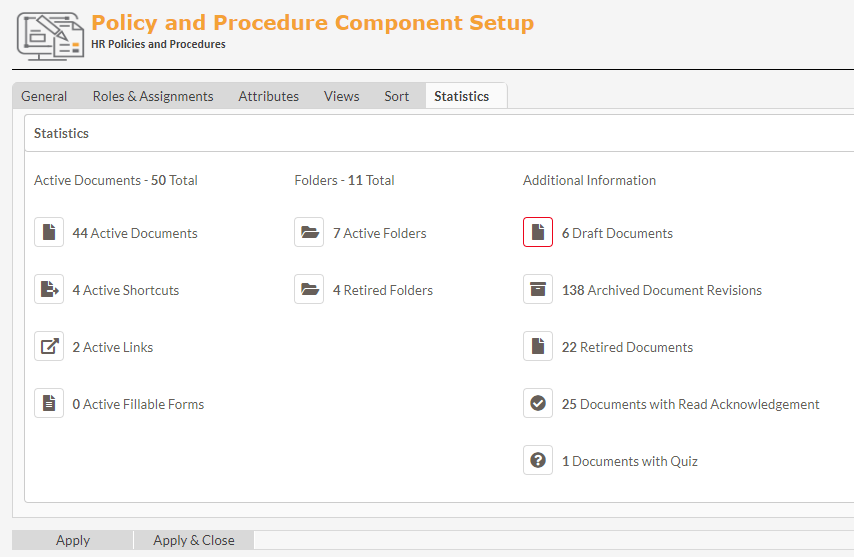Click the Retired Folders icon
Screen dimensions: 854x557
pyautogui.click(x=309, y=289)
